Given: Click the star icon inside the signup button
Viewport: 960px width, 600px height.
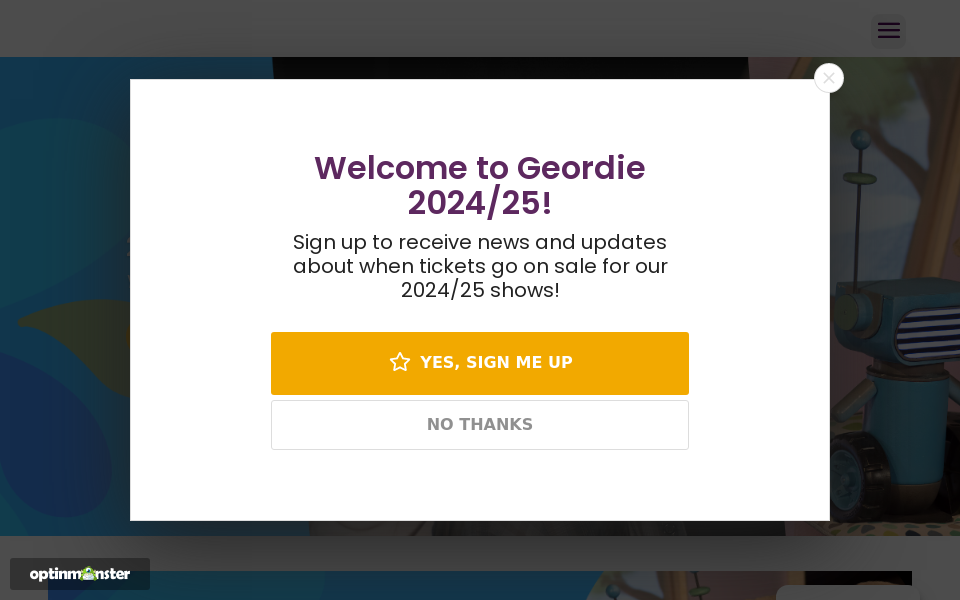Looking at the screenshot, I should (x=400, y=362).
